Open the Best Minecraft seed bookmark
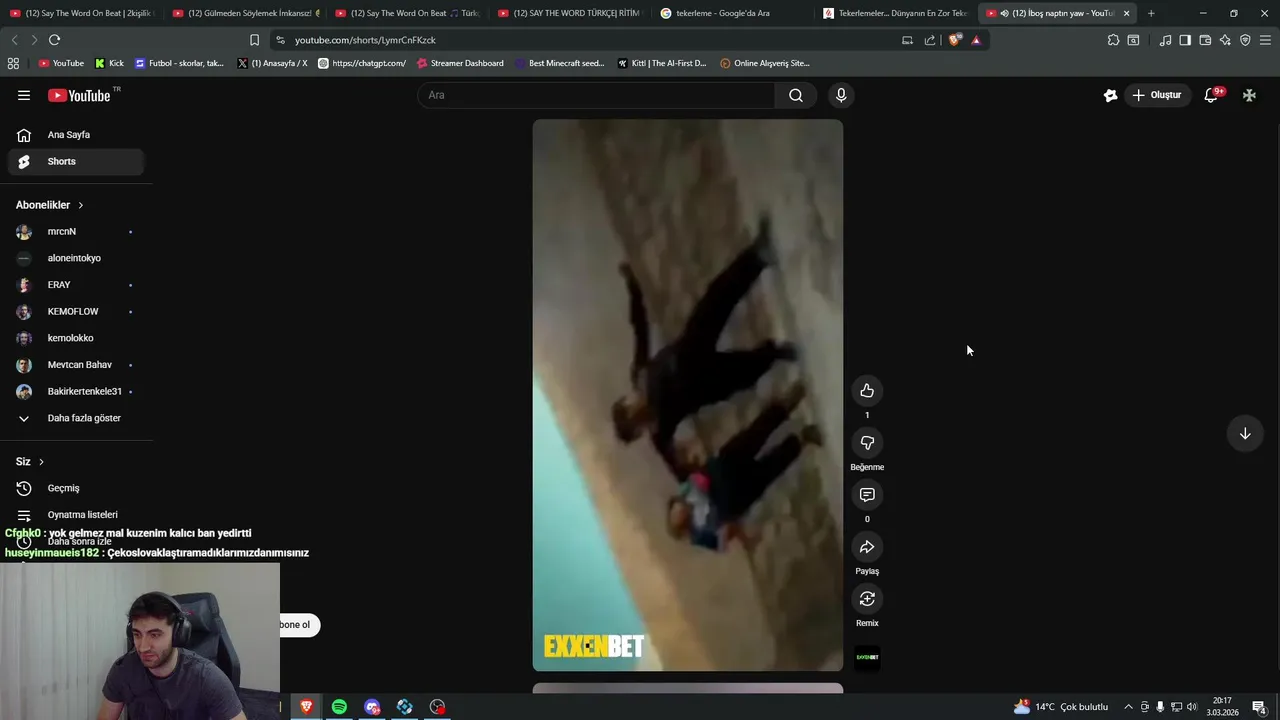 point(560,63)
